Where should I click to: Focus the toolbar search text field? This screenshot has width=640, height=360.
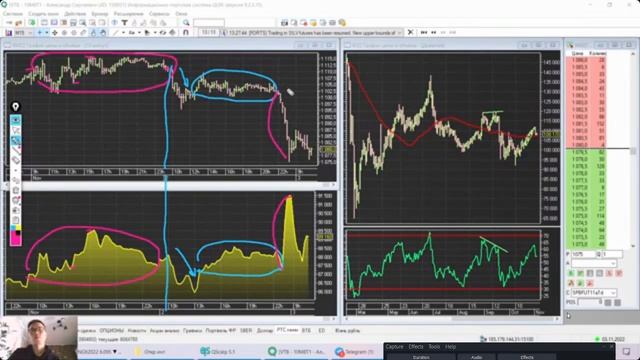point(209,23)
